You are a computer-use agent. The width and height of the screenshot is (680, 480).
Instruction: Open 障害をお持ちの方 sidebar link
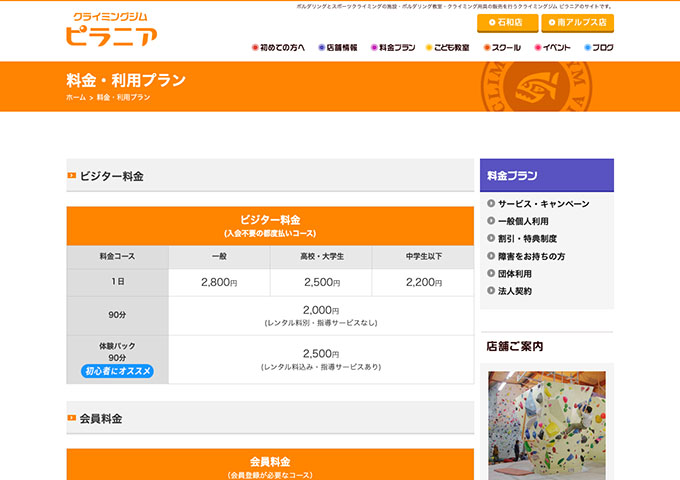531,256
